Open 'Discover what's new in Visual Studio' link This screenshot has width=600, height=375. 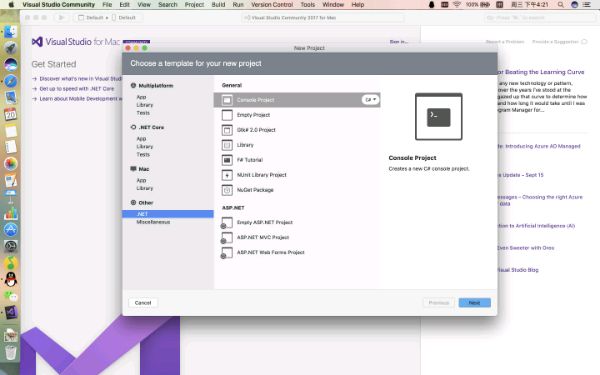[x=81, y=78]
